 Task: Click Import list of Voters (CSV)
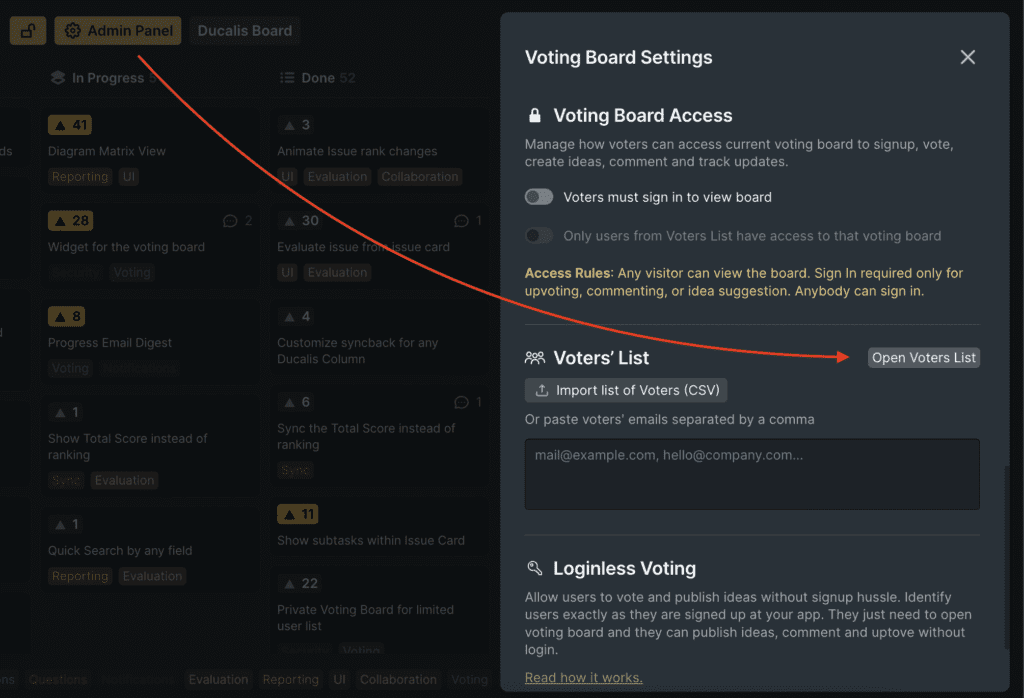(626, 390)
